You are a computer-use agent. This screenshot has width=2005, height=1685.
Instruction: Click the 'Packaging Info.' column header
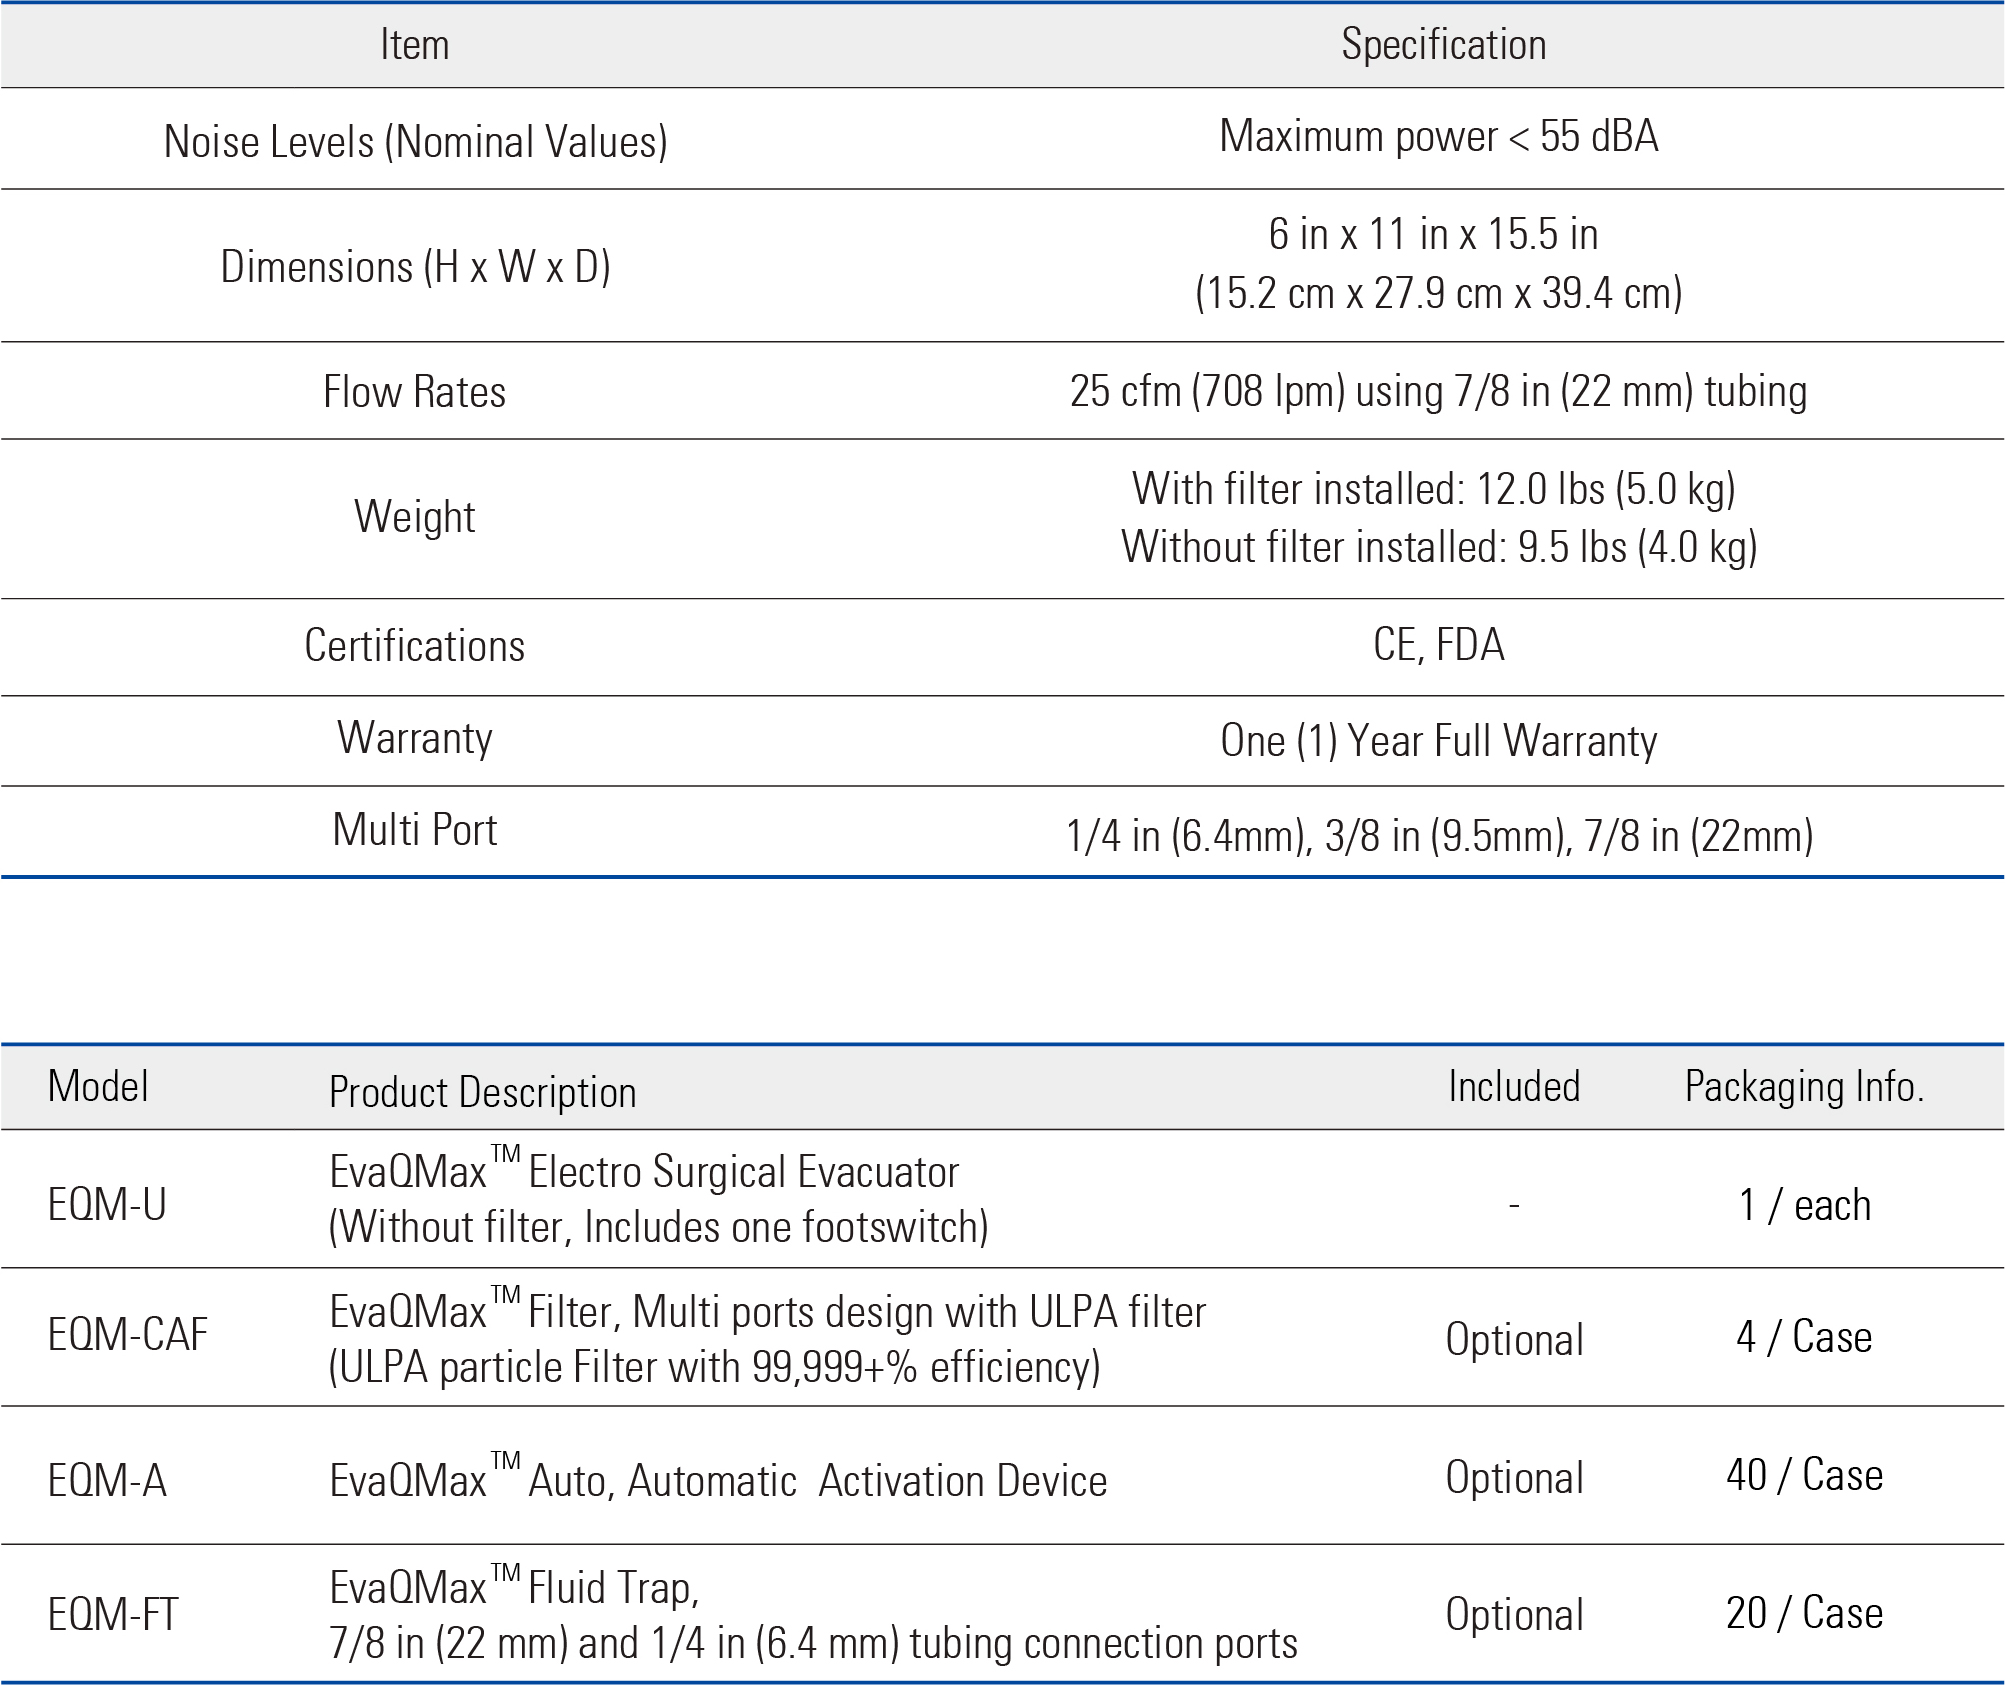tap(1803, 1086)
